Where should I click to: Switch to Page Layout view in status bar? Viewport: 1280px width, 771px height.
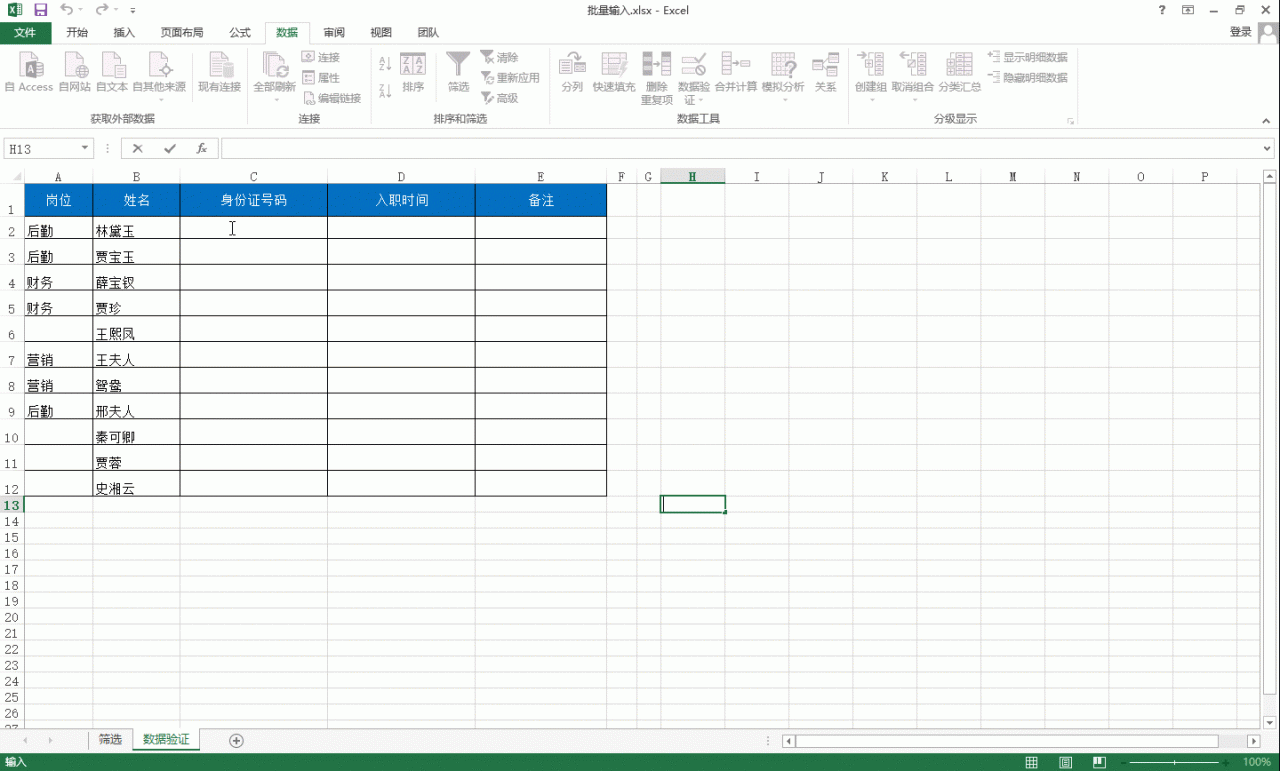[1066, 762]
